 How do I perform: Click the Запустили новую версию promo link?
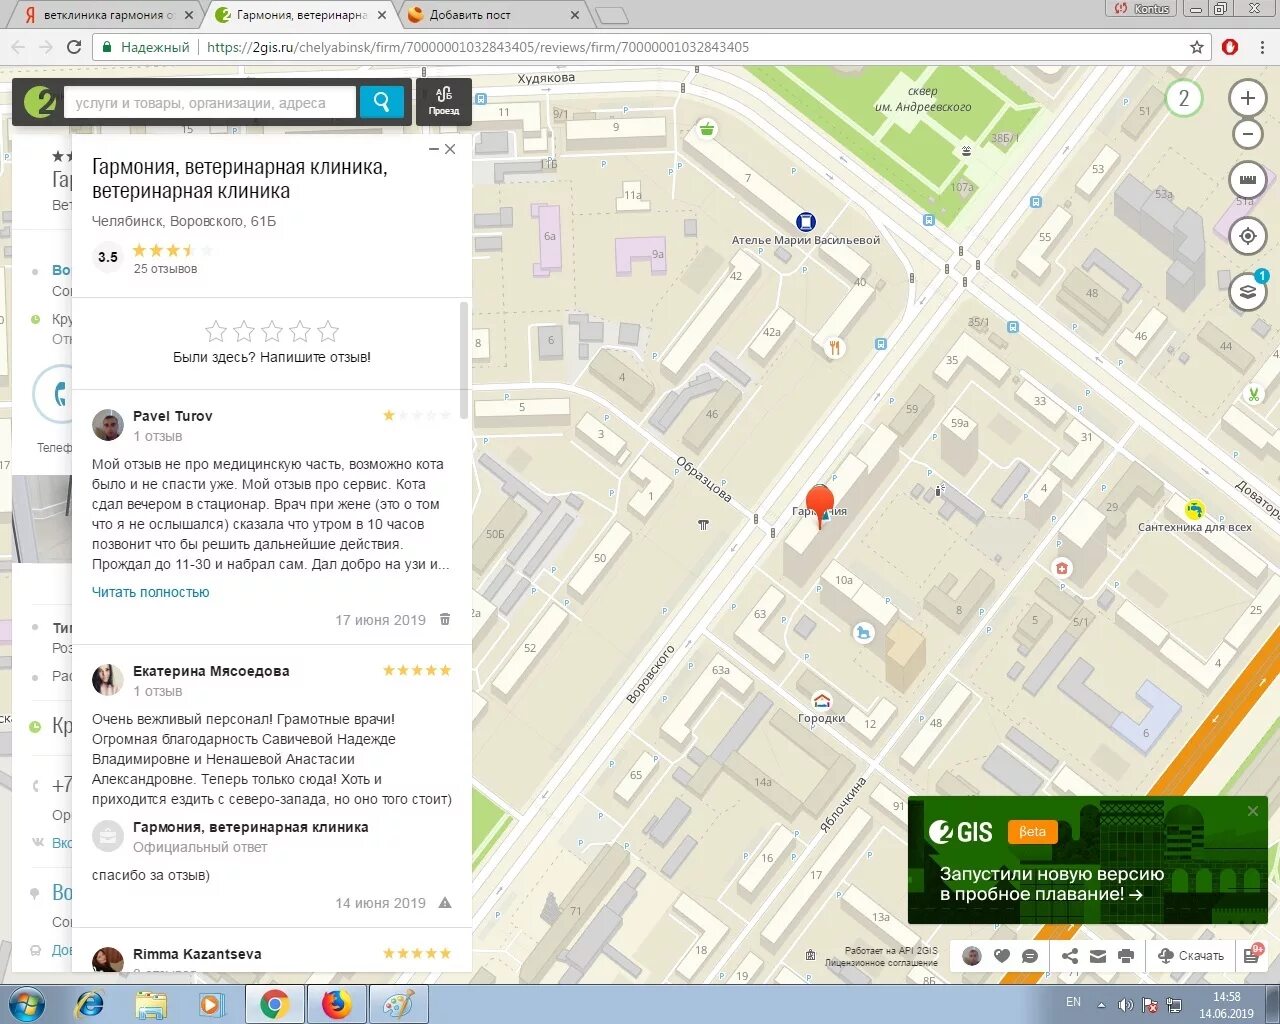tap(1051, 884)
